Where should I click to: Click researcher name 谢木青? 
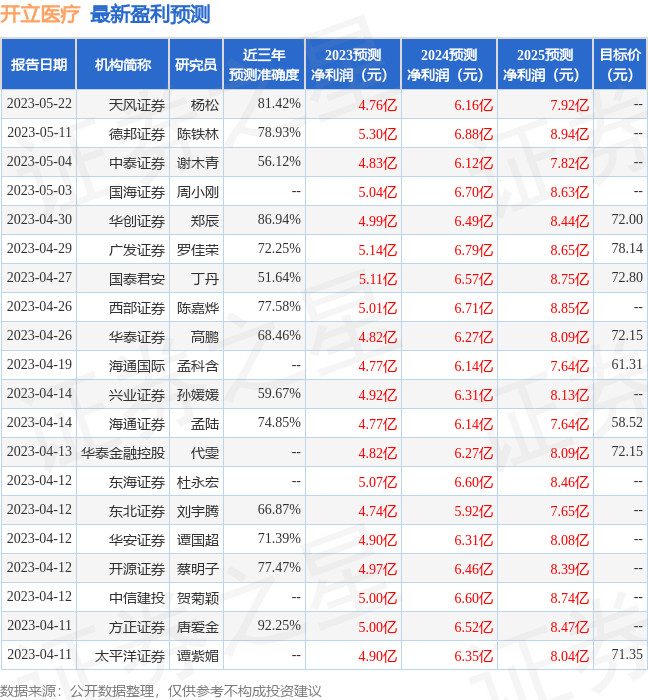pyautogui.click(x=198, y=163)
